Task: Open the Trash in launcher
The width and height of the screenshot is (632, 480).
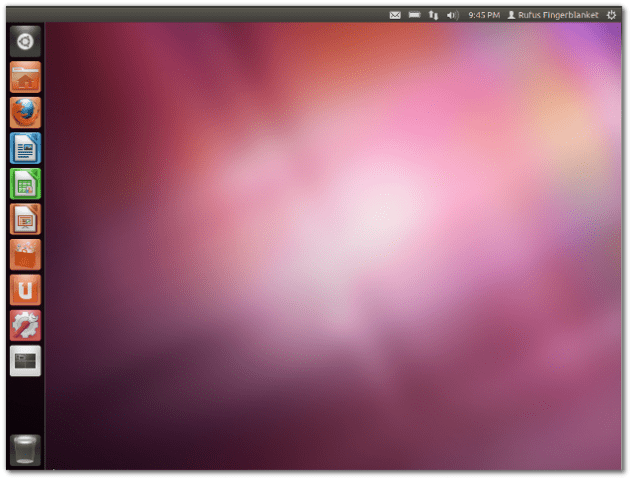Action: (25, 450)
